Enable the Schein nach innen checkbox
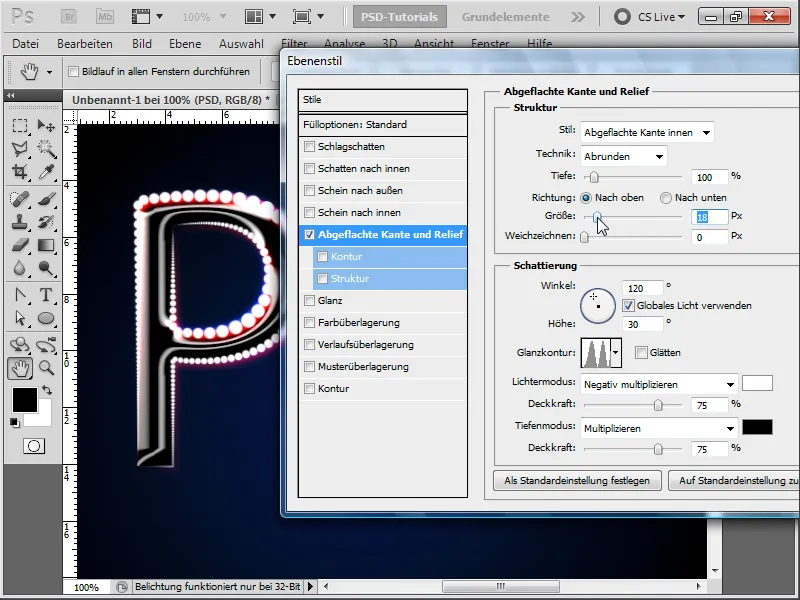This screenshot has height=600, width=800. pos(309,213)
